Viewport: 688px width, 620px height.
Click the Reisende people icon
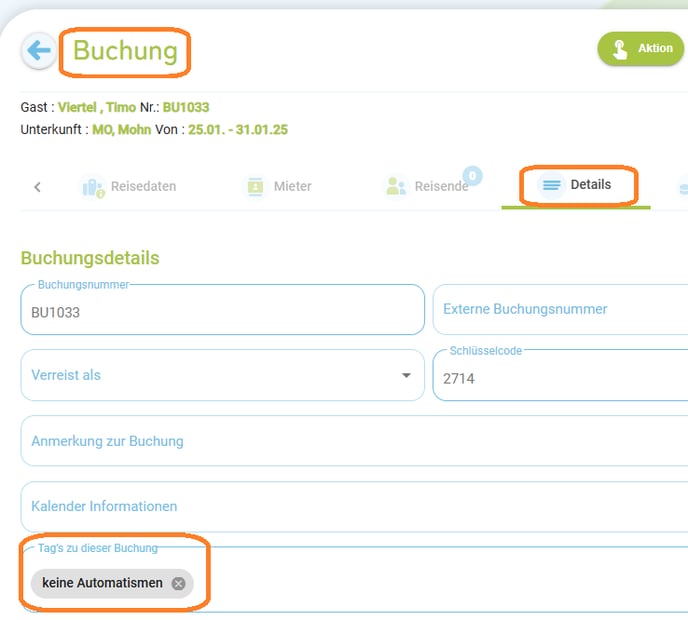(395, 186)
